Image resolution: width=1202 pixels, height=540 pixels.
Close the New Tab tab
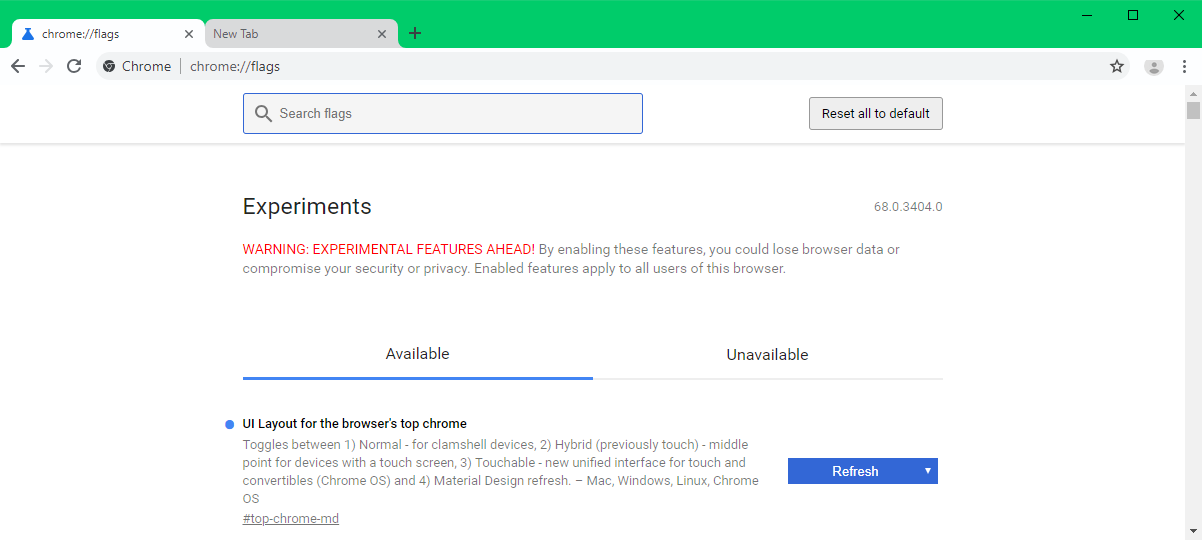point(382,34)
